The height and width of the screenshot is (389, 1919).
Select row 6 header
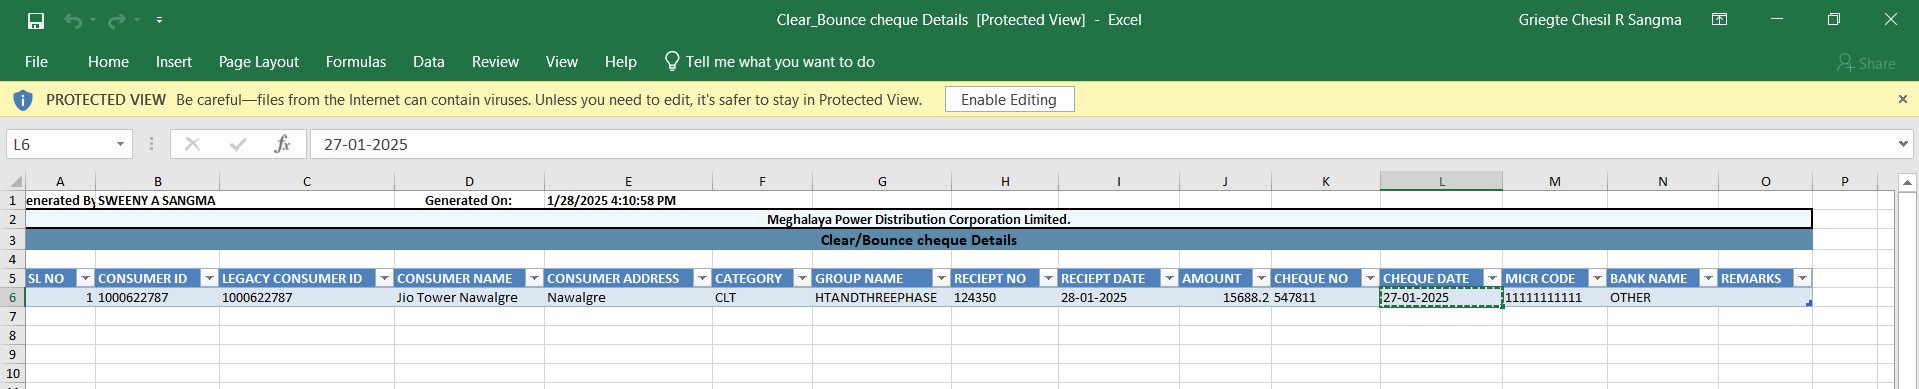(13, 297)
